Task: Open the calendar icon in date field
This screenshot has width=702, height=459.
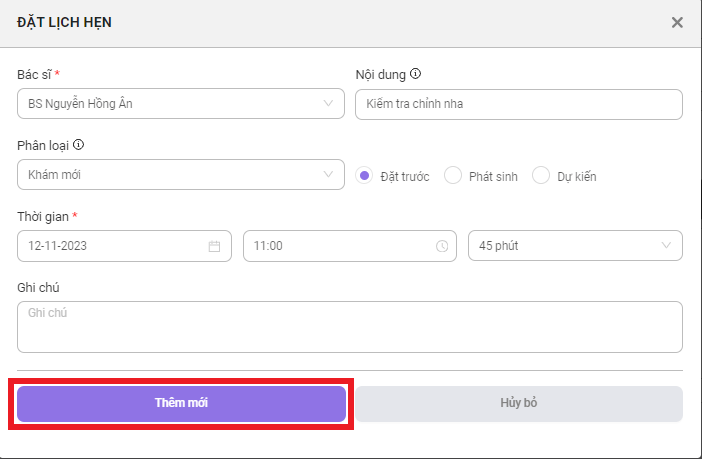Action: [x=214, y=246]
